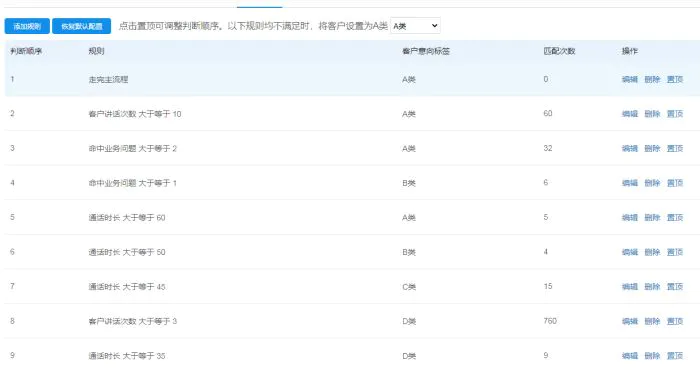
Task: Click 编辑 for 客户讲话次数 大于等于 10
Action: click(x=629, y=114)
